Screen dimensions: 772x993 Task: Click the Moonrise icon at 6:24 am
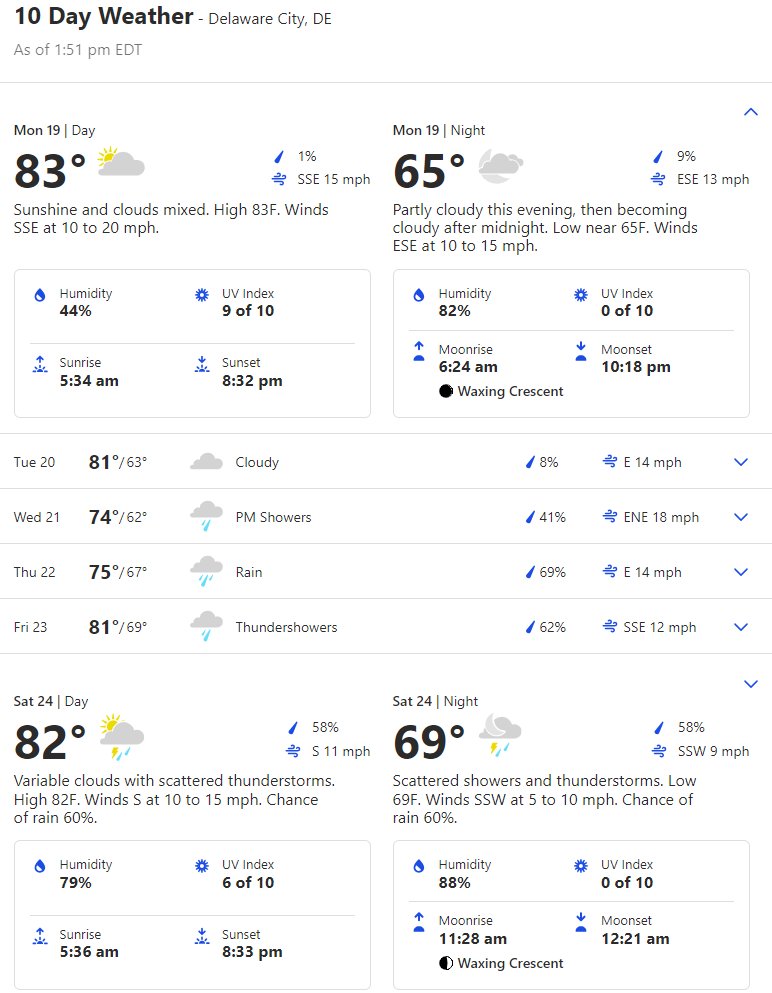[x=419, y=351]
